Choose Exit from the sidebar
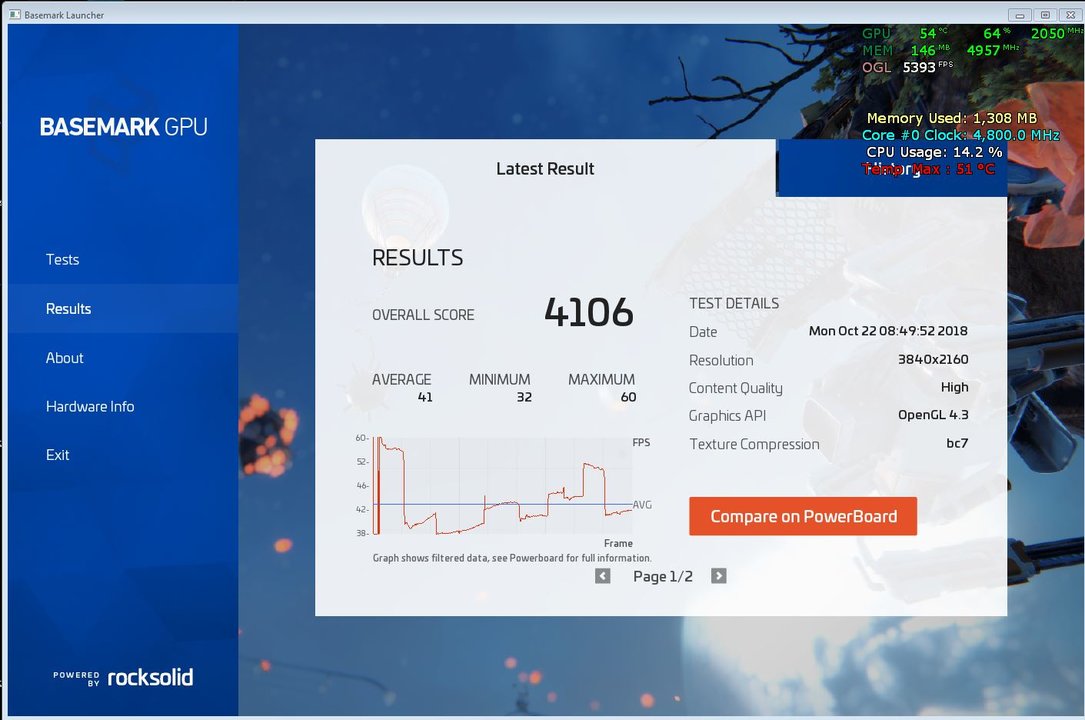 [x=57, y=455]
